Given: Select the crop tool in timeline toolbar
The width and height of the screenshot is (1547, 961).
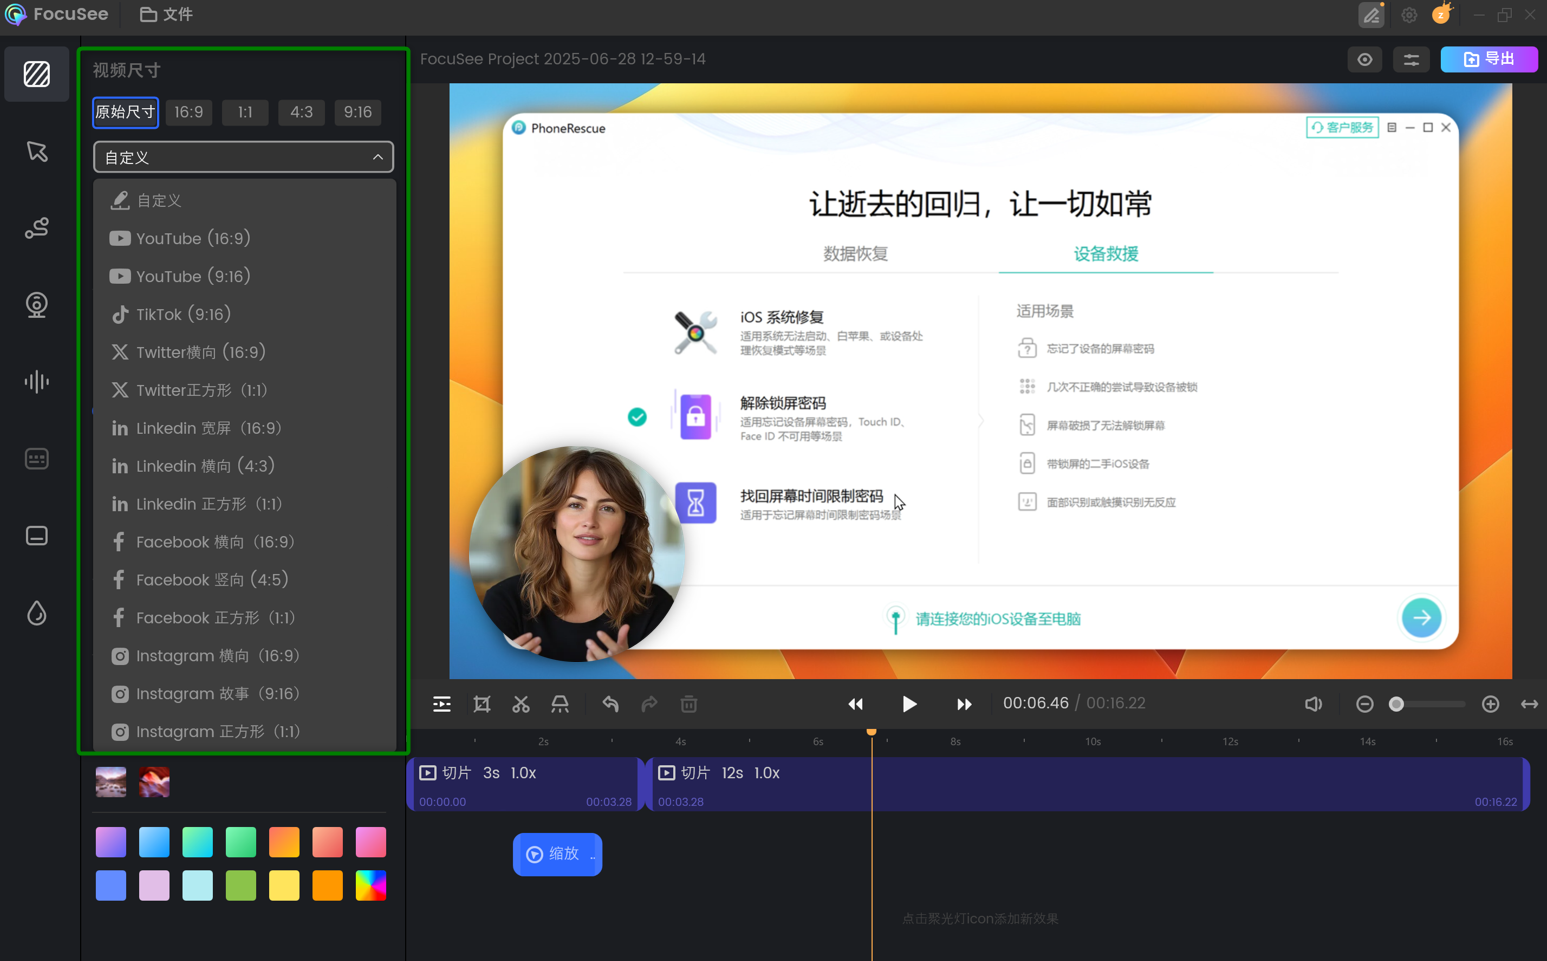Looking at the screenshot, I should [x=482, y=704].
